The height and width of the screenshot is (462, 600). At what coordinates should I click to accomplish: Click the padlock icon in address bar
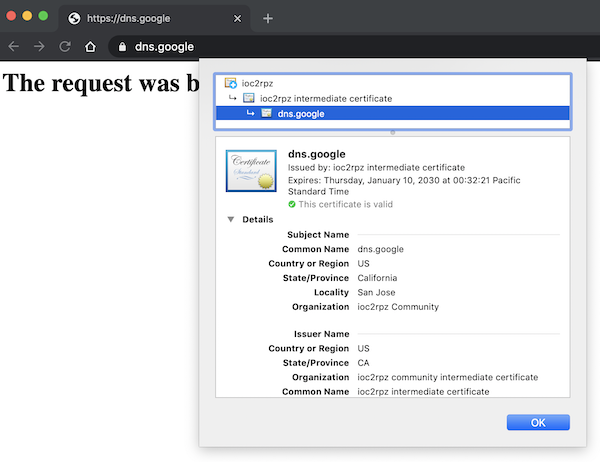click(122, 47)
